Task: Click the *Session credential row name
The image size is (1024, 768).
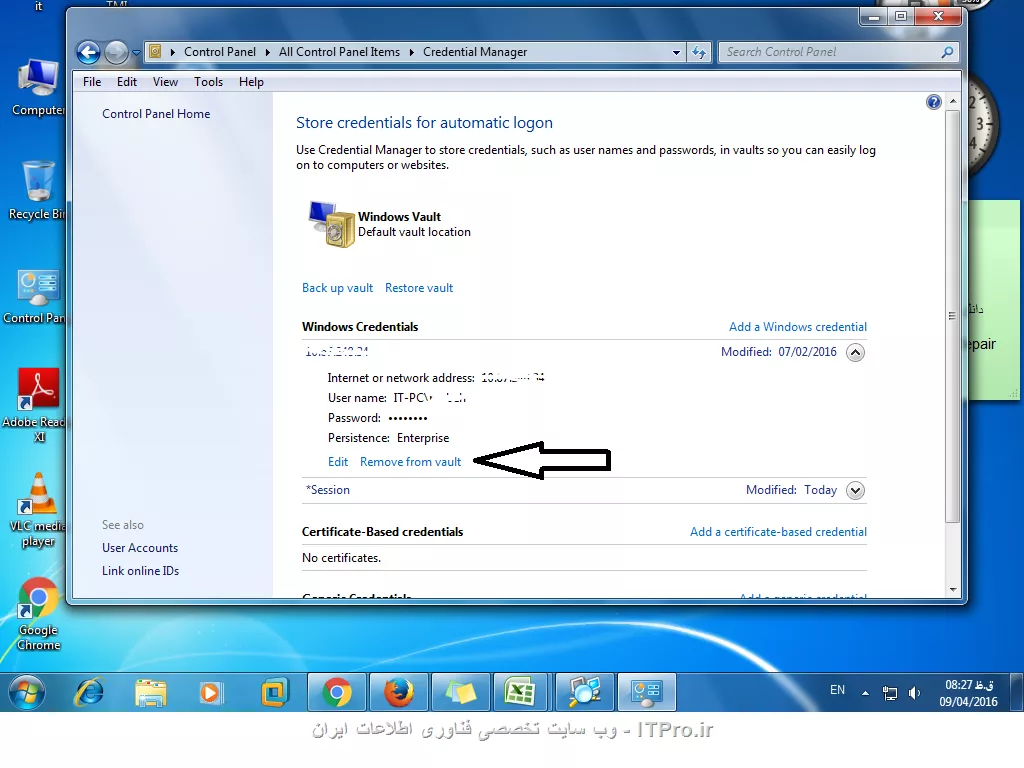Action: pos(328,490)
